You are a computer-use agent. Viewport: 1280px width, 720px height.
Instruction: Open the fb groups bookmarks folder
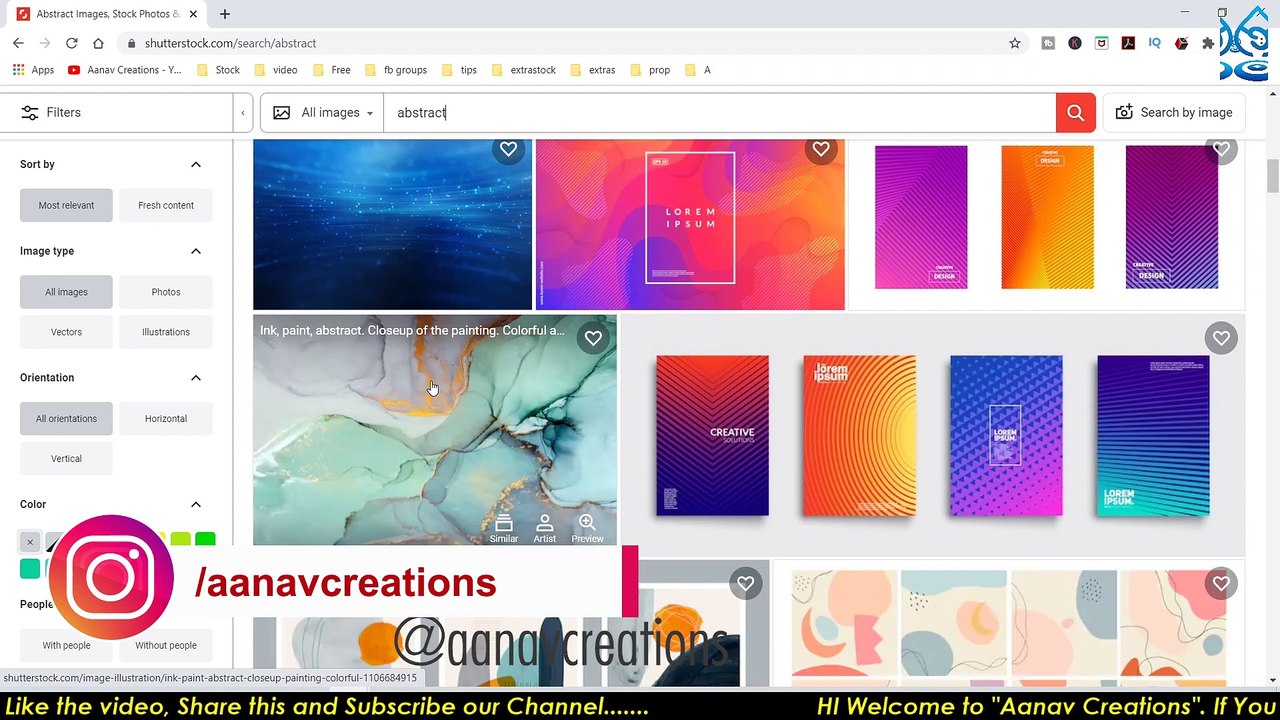click(x=395, y=70)
